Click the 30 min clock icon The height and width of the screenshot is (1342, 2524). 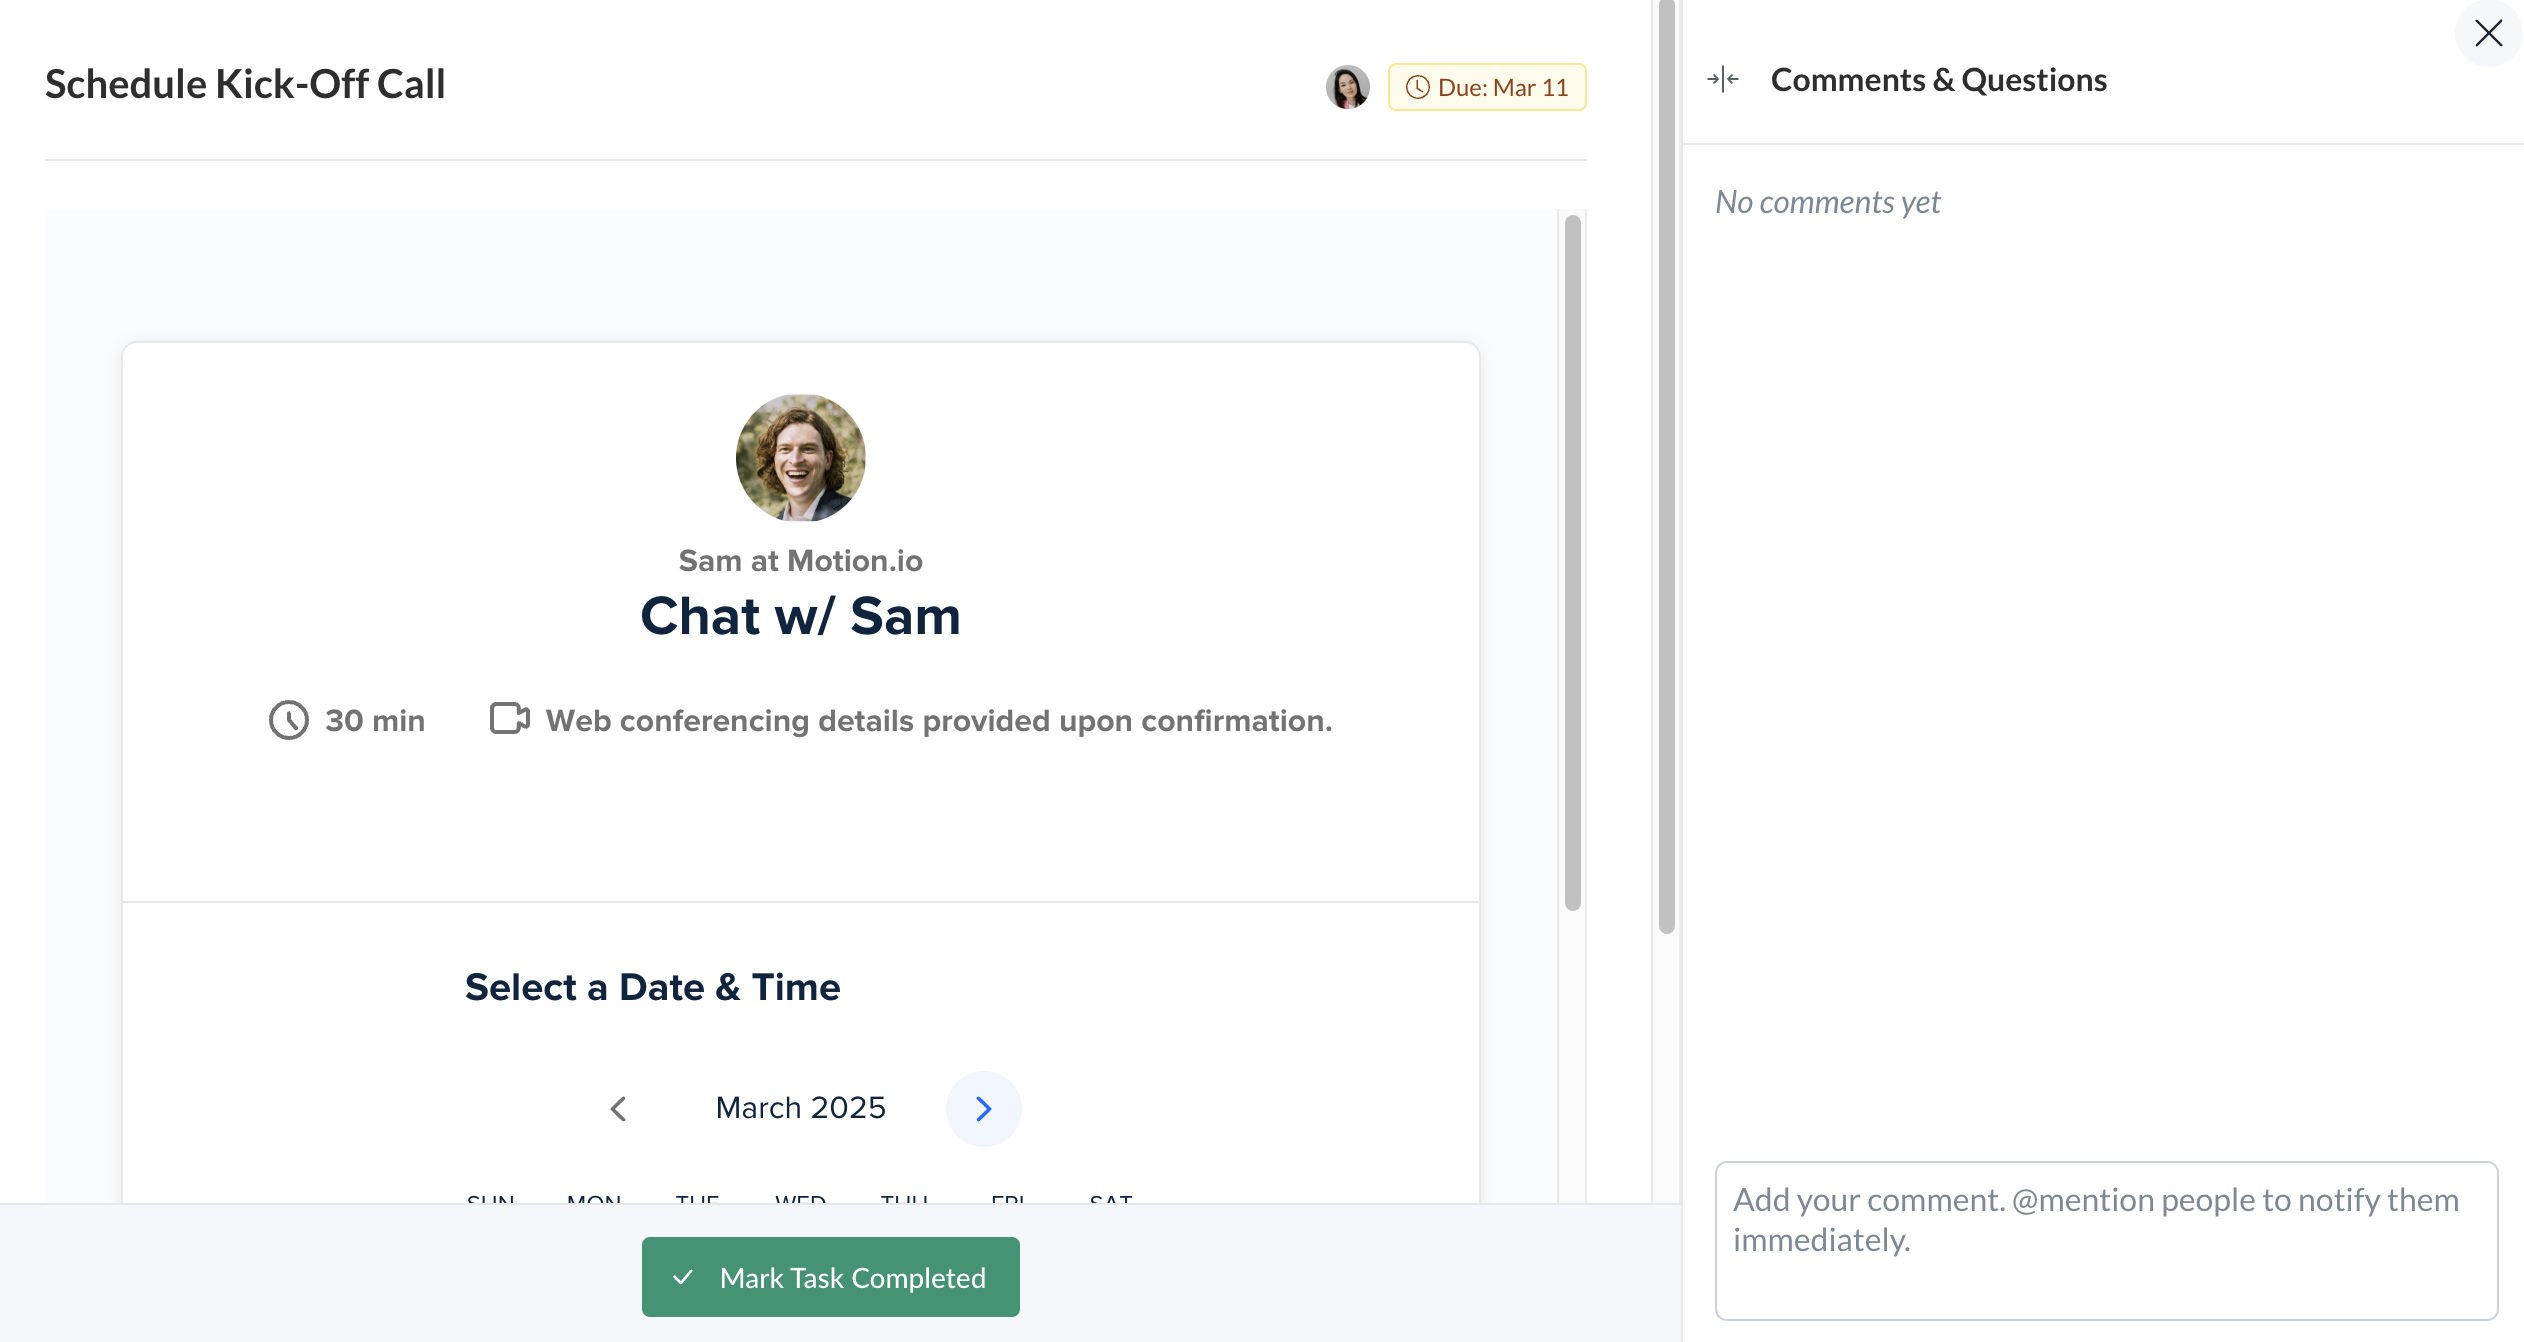coord(289,720)
